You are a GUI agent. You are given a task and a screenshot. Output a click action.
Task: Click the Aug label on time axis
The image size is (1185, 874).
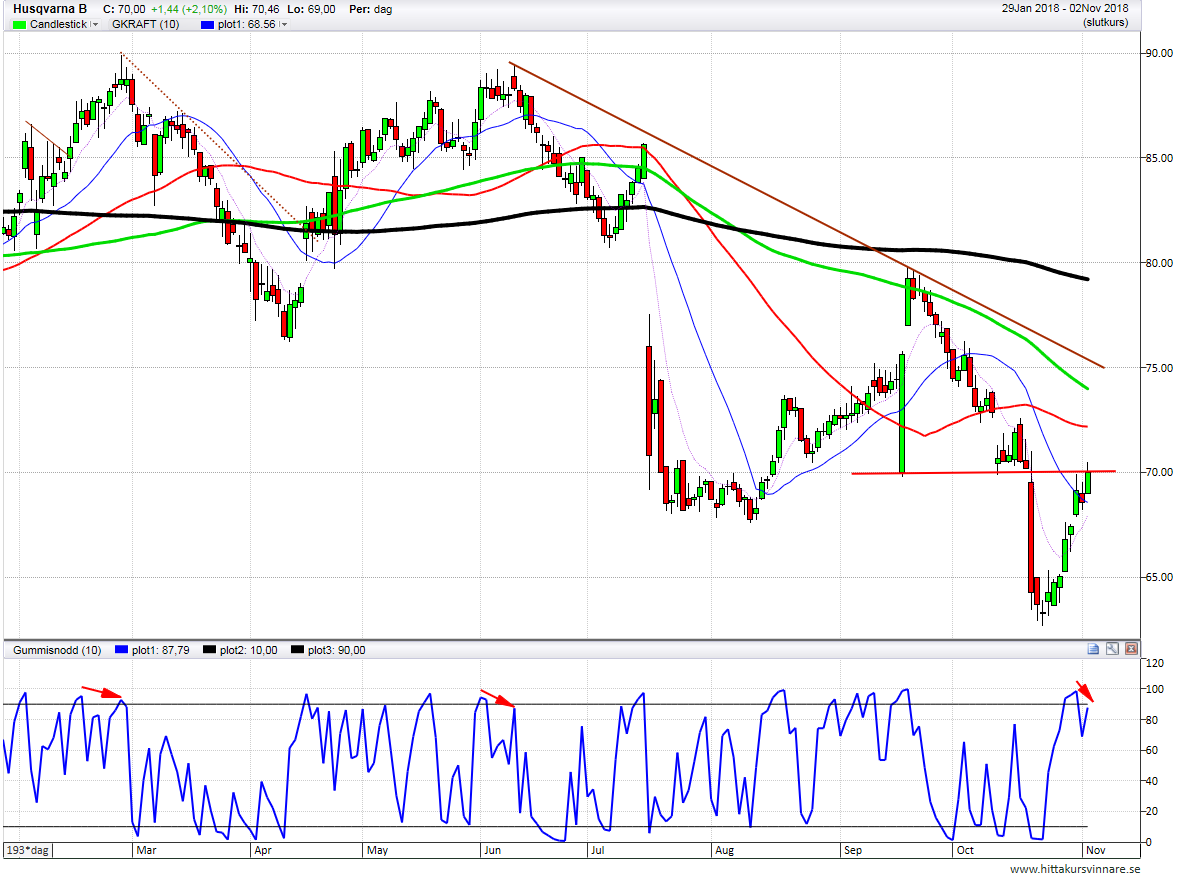pos(724,850)
